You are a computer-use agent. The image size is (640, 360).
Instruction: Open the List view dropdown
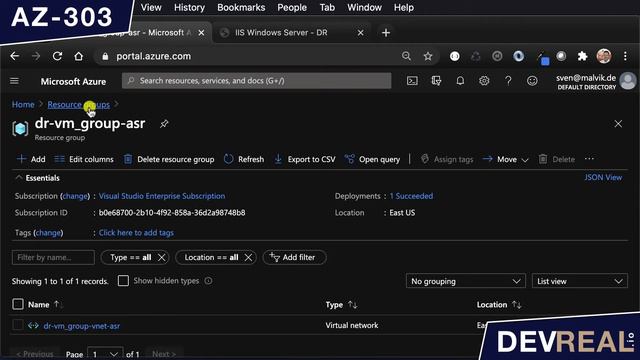click(x=580, y=281)
